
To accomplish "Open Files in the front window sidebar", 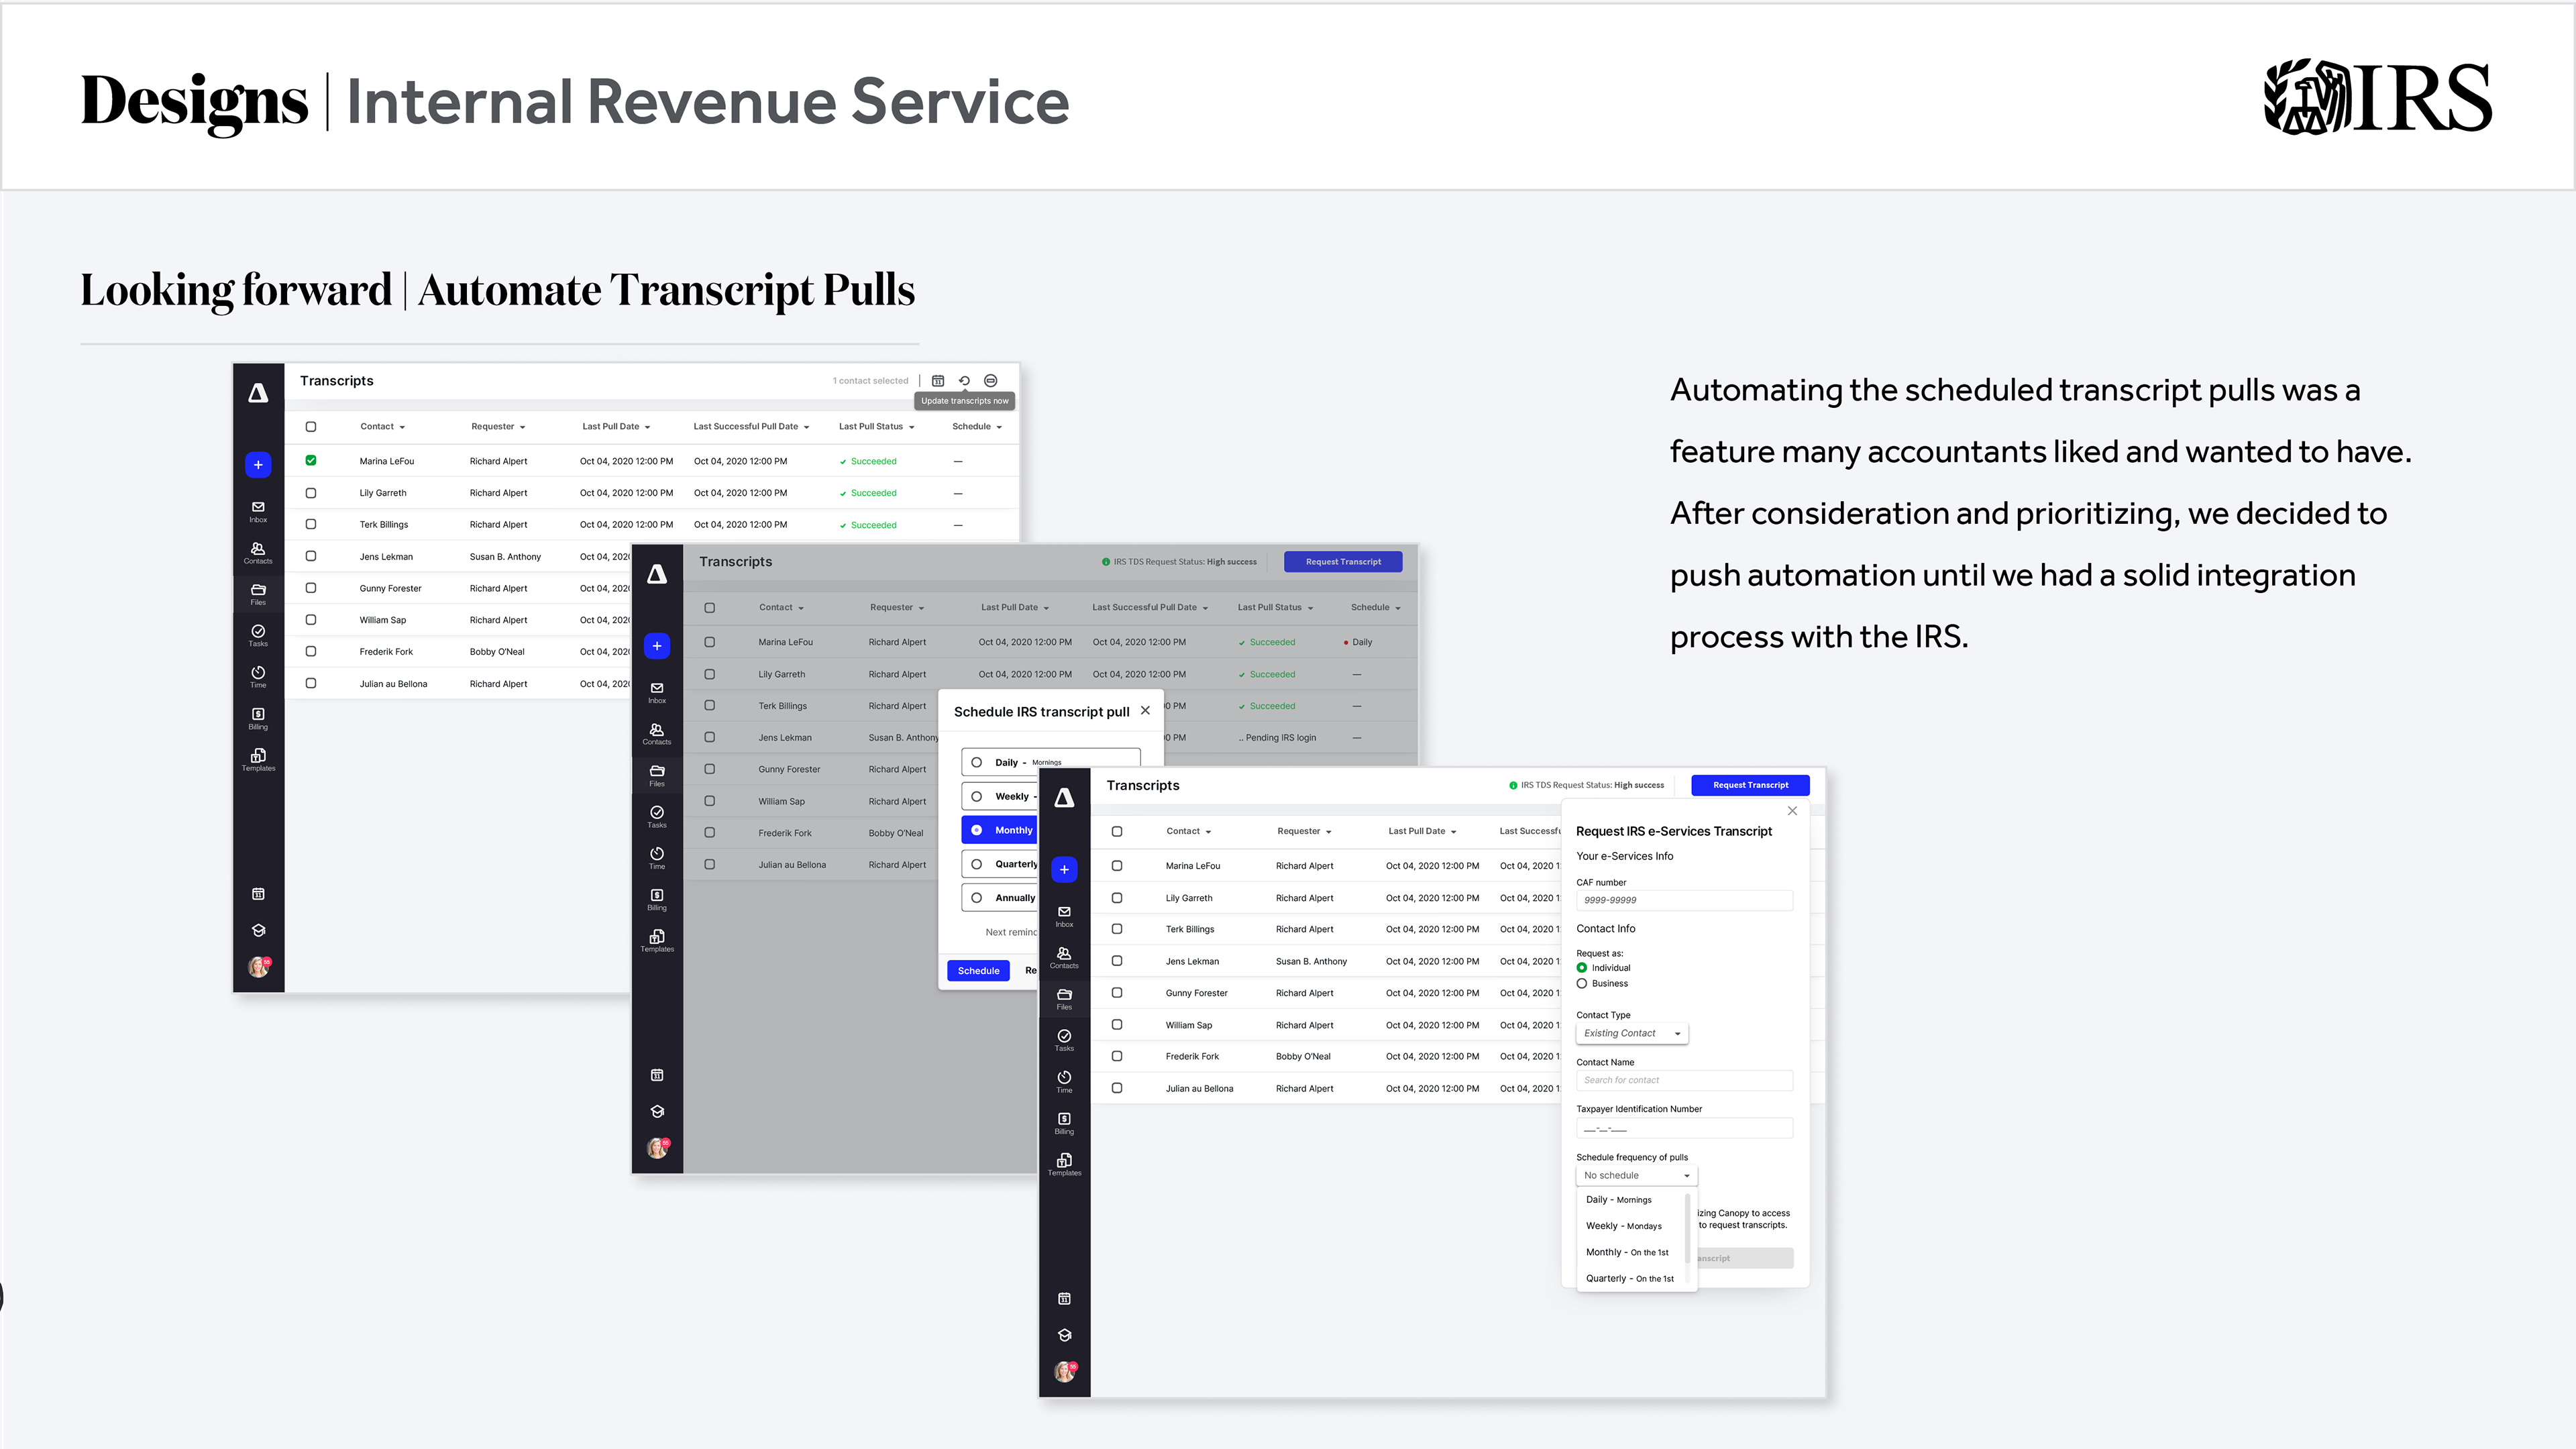I will tap(1064, 999).
